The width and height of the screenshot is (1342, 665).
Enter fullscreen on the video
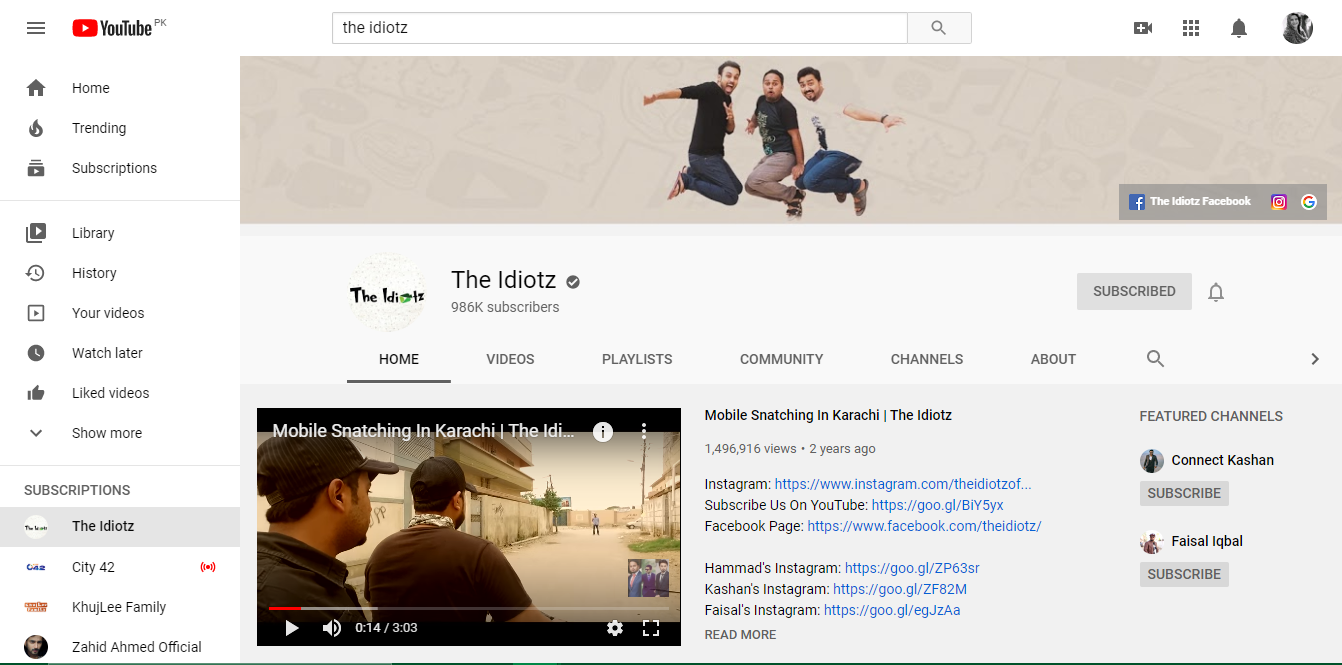[651, 628]
